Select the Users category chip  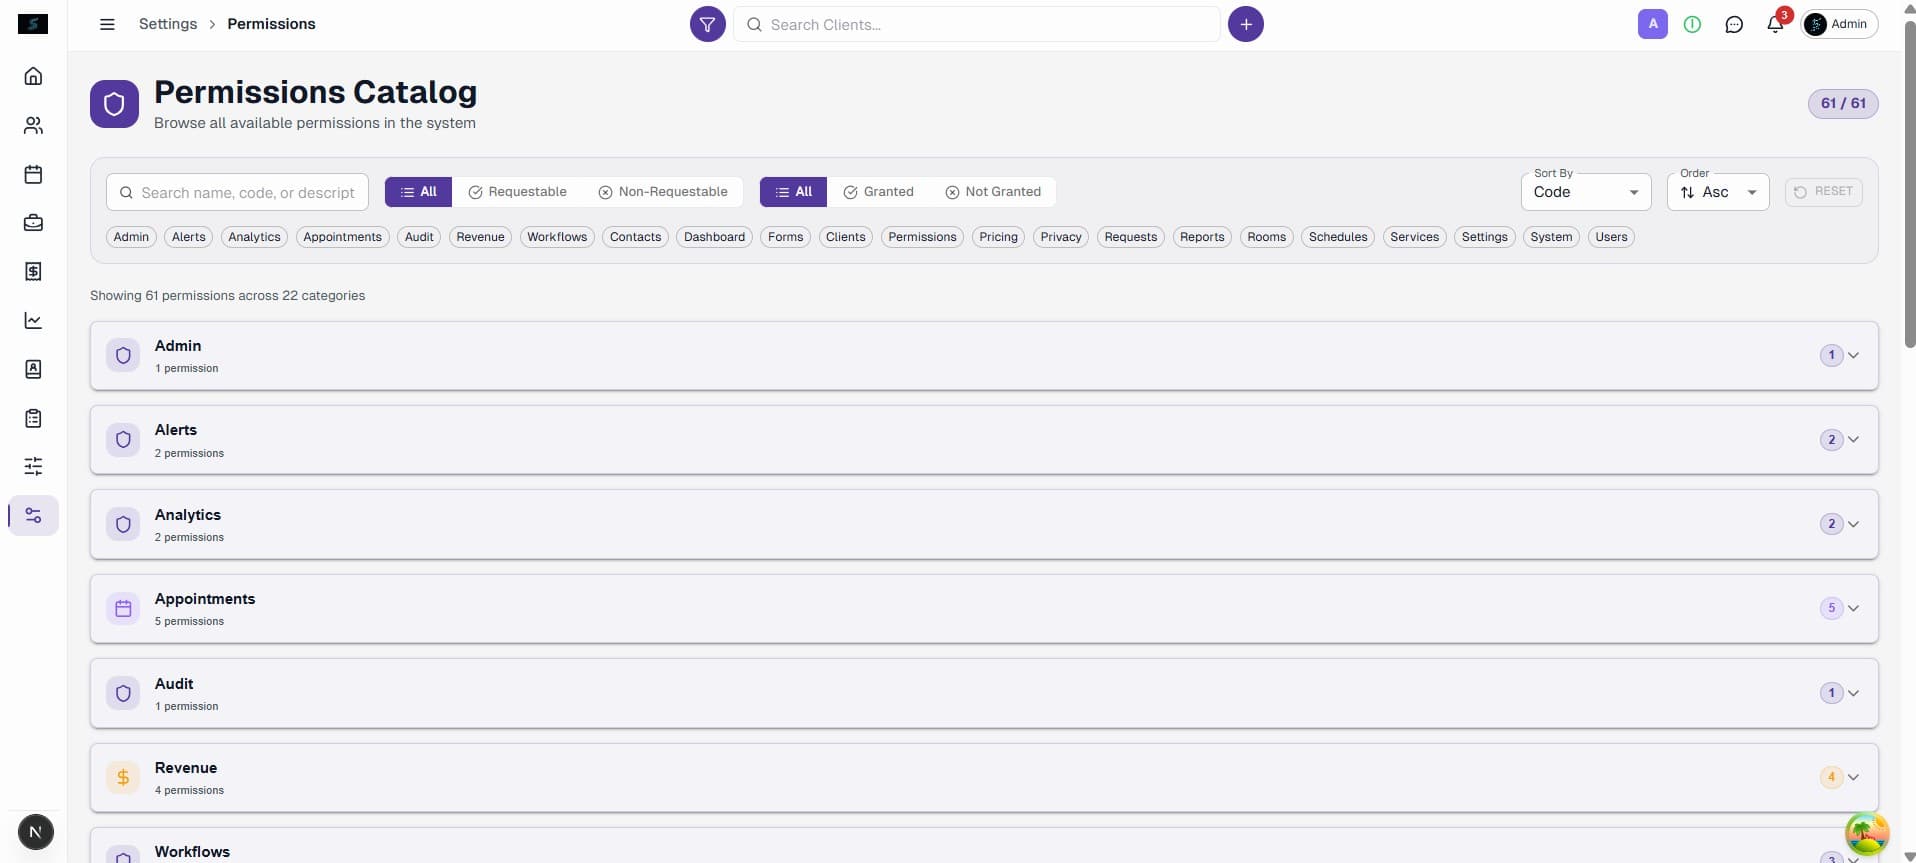(1611, 237)
